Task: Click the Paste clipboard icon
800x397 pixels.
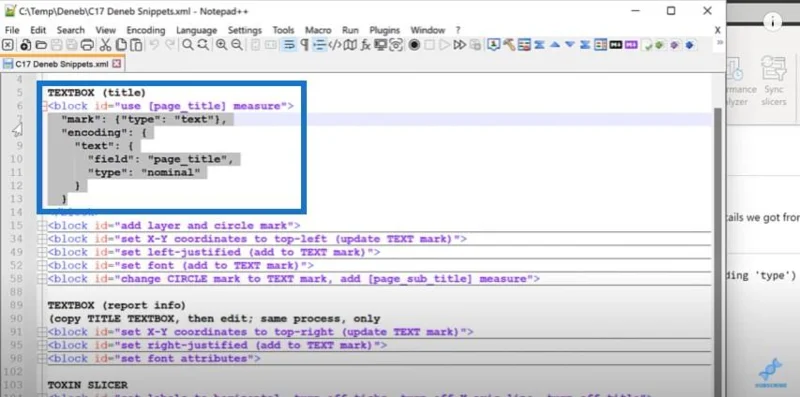Action: (x=136, y=45)
